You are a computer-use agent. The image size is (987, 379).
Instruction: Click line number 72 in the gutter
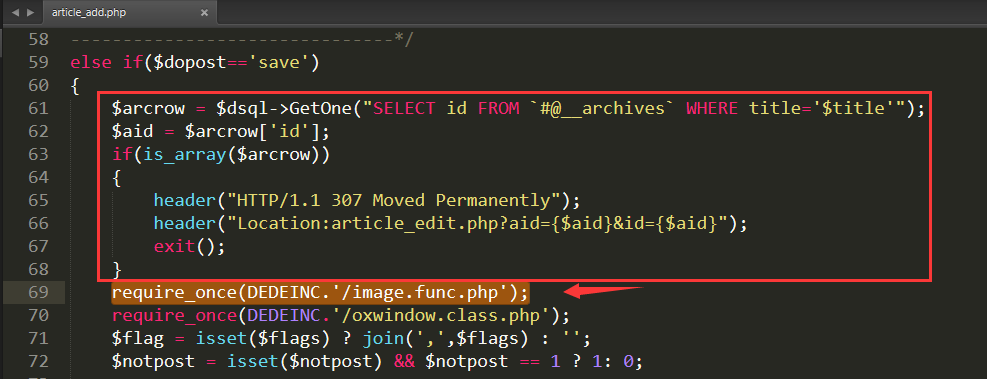[x=38, y=361]
